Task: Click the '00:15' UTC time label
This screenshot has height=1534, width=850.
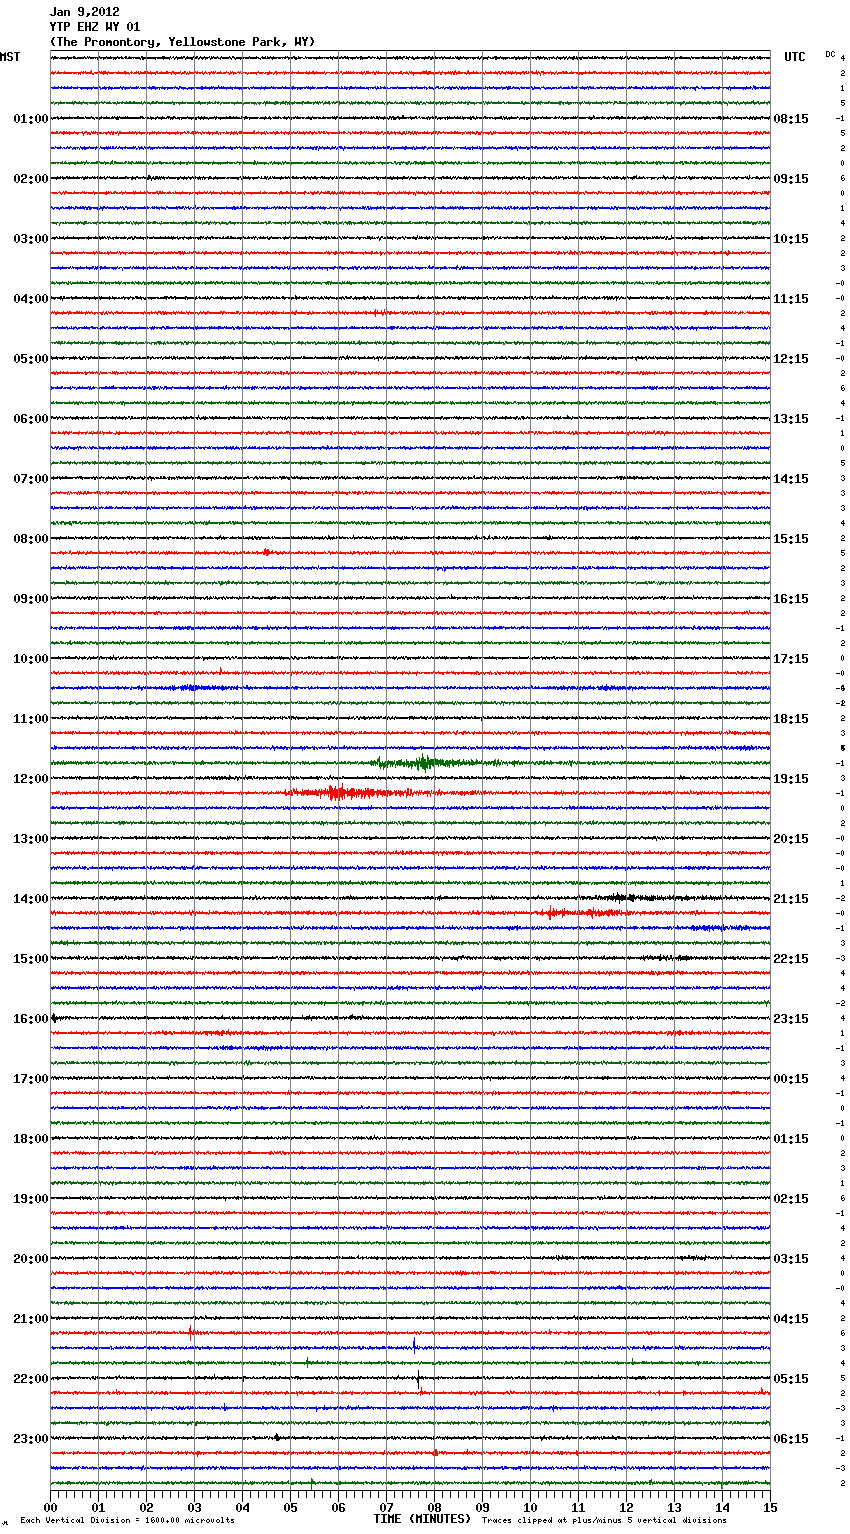Action: click(x=791, y=1079)
